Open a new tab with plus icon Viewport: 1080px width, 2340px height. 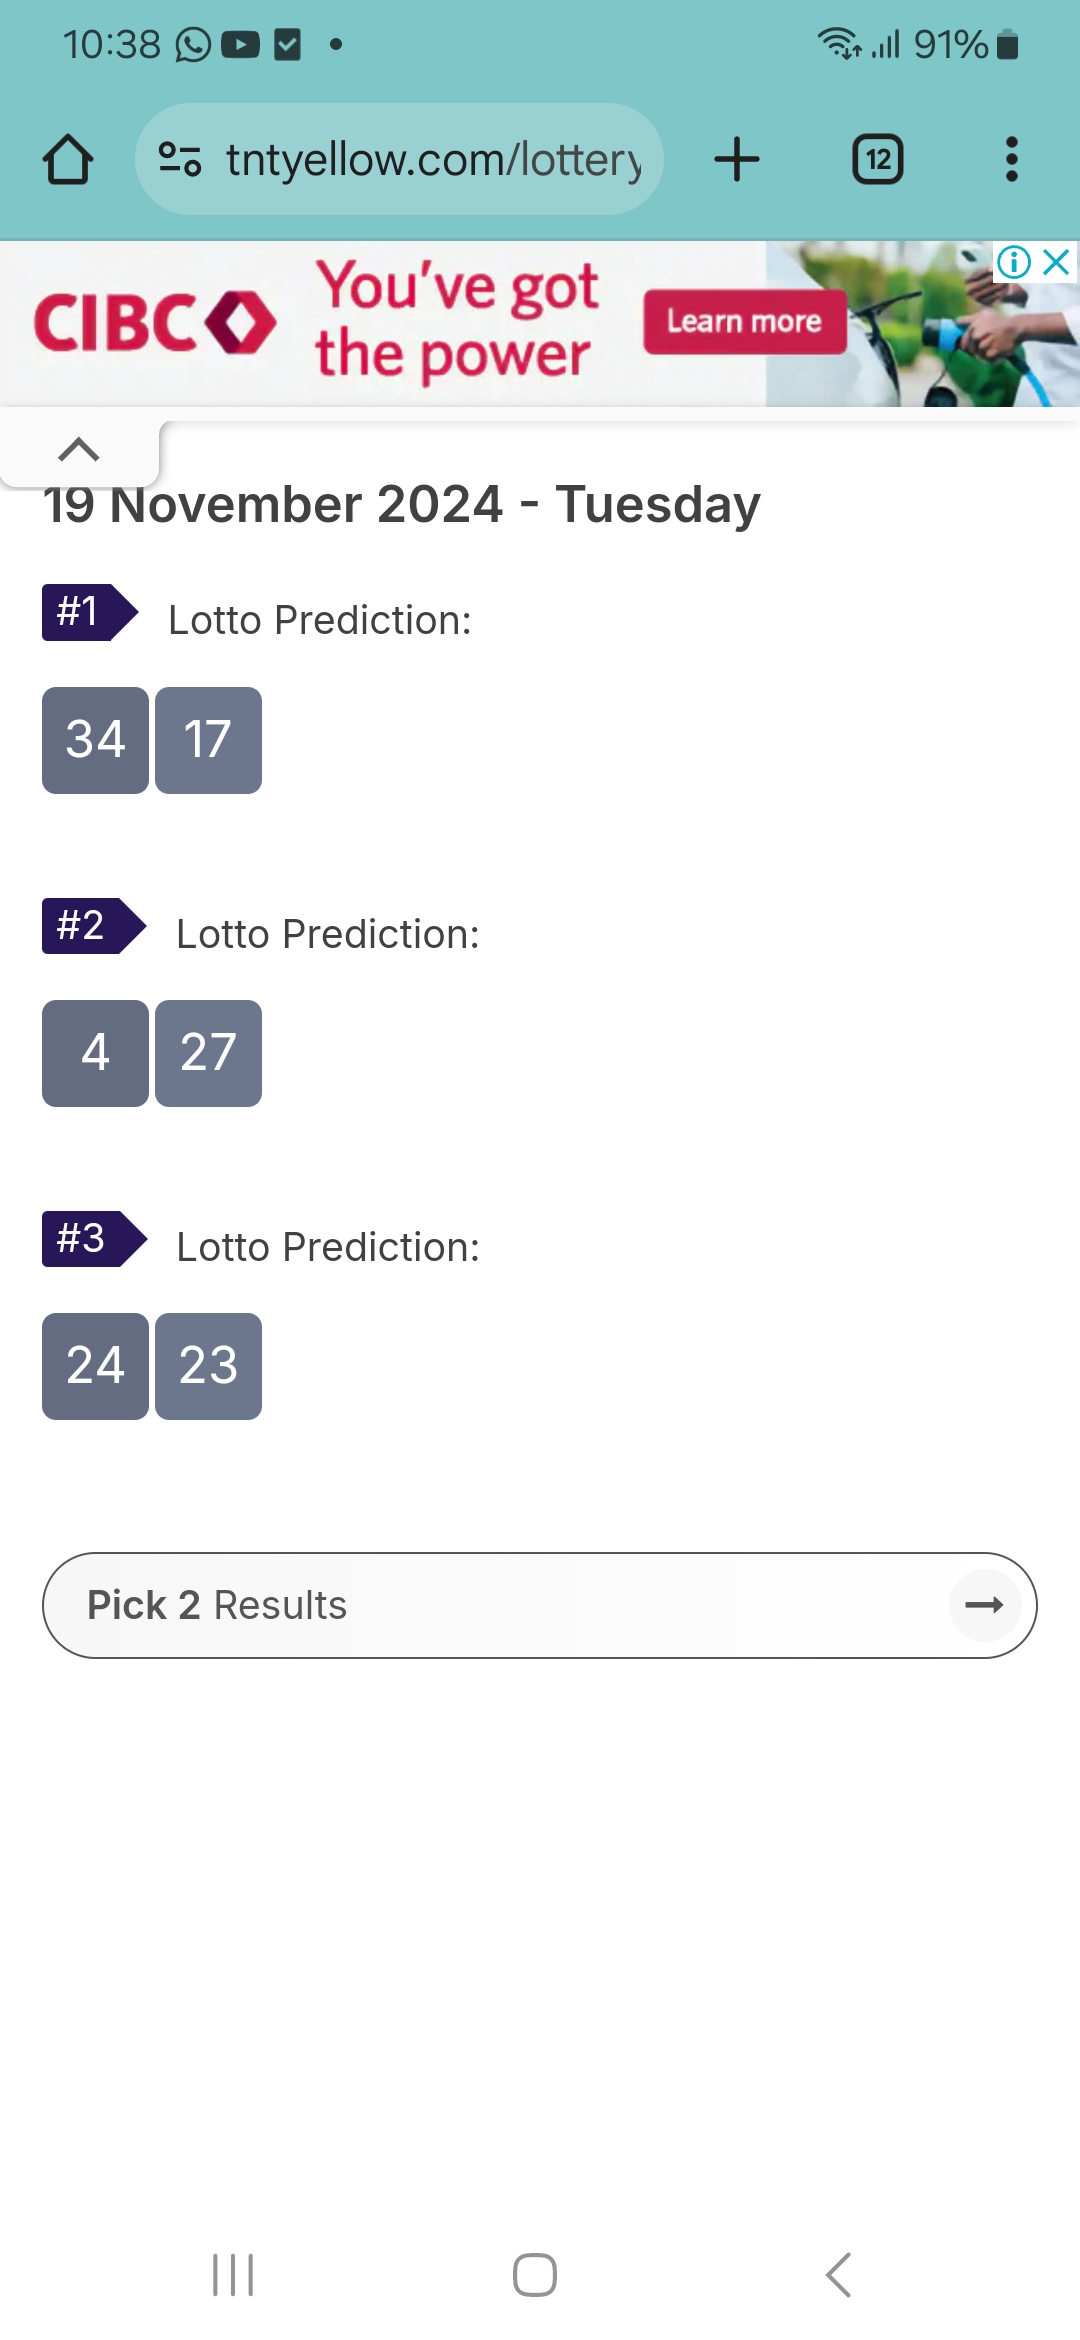click(737, 159)
